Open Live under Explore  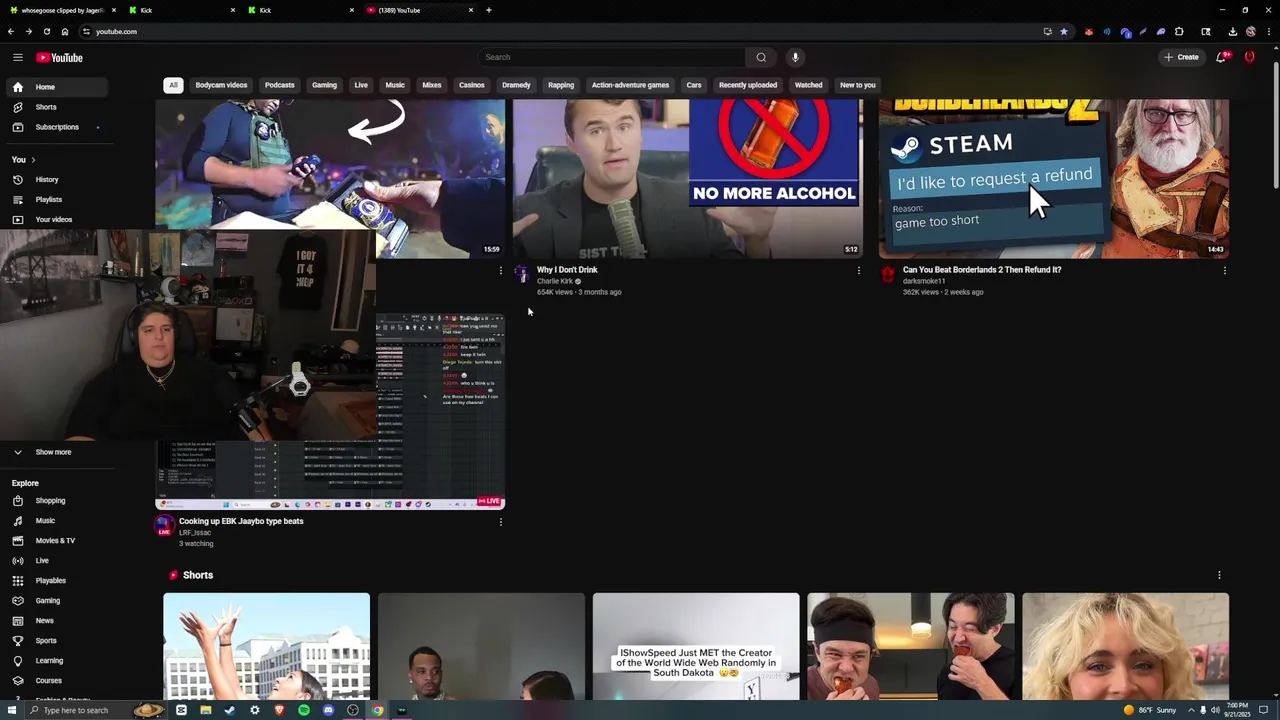tap(55, 561)
